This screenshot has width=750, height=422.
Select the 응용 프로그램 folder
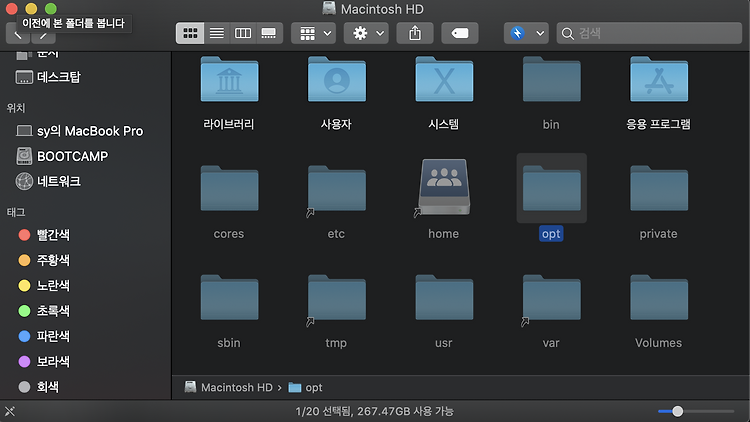tap(659, 79)
